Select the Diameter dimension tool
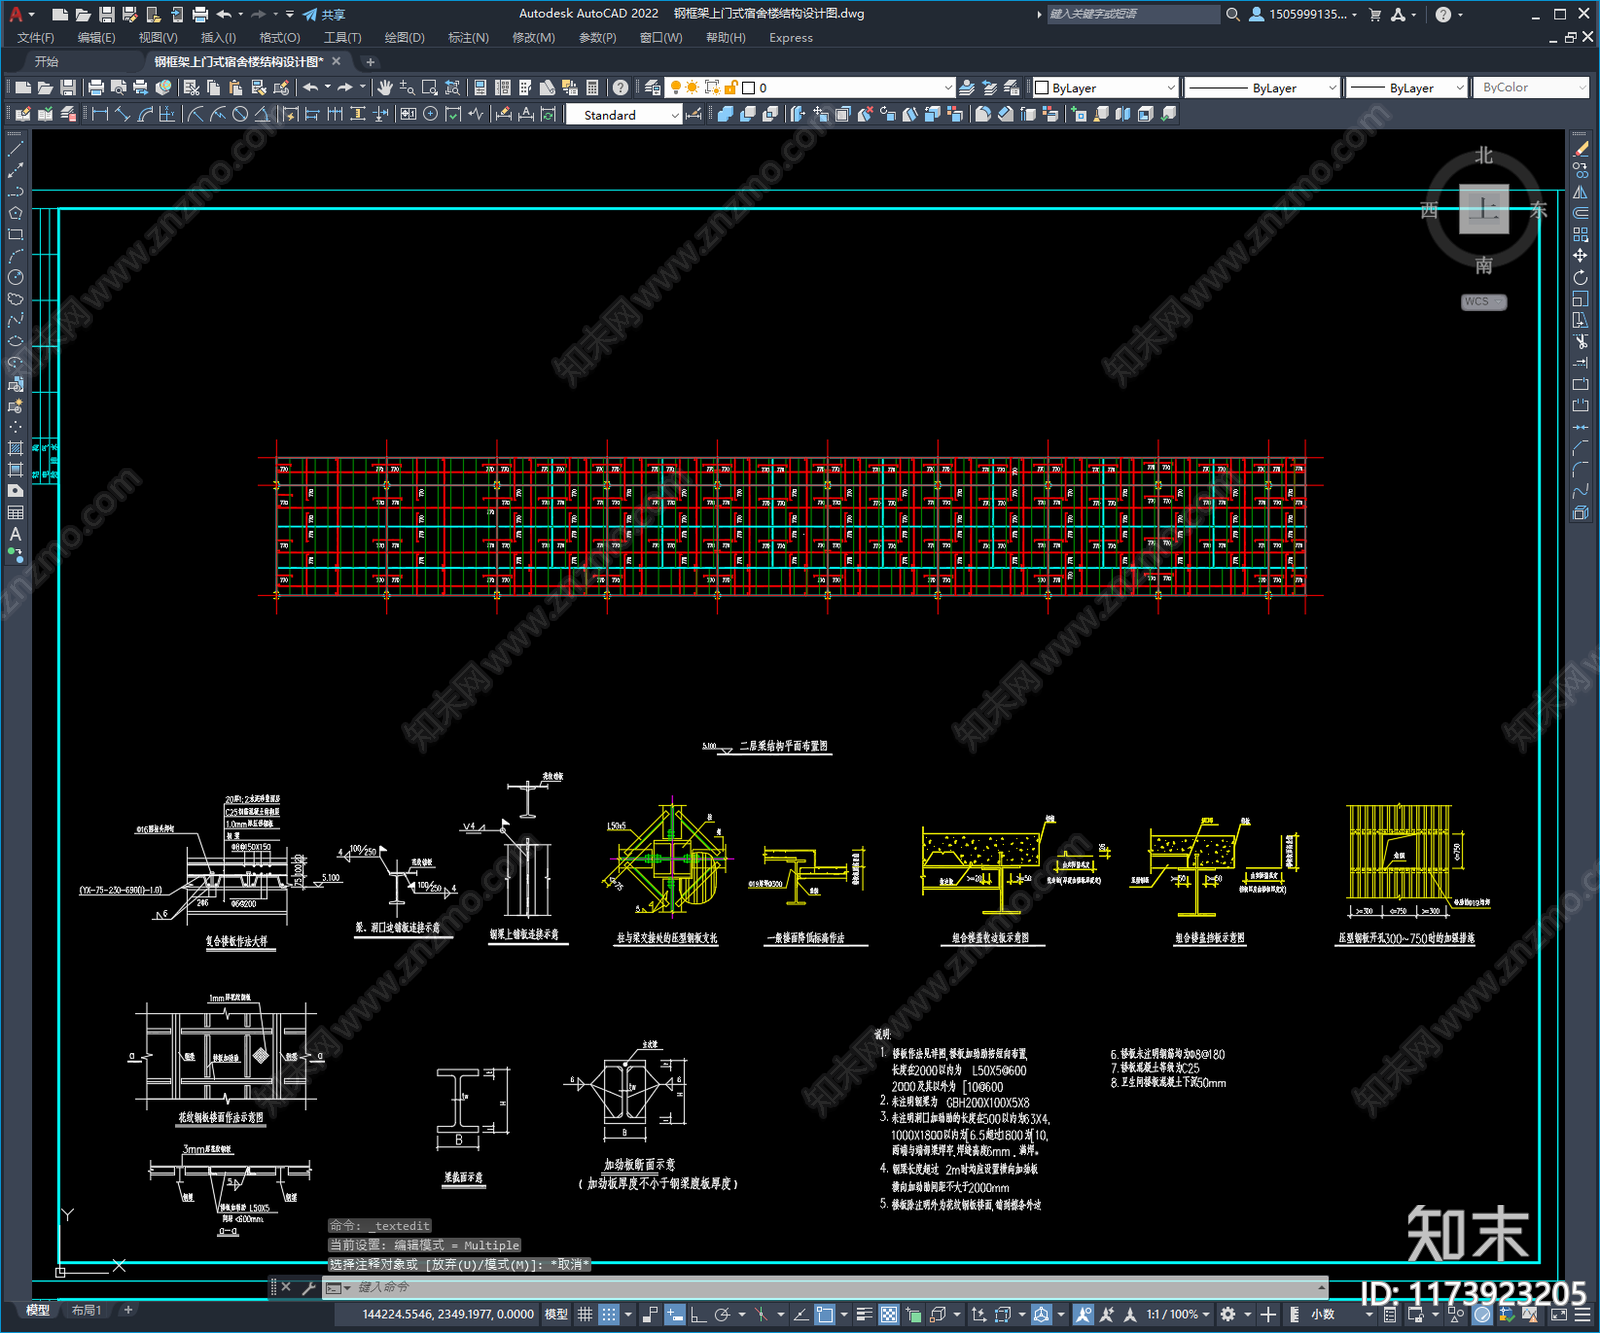Viewport: 1600px width, 1333px height. [240, 114]
